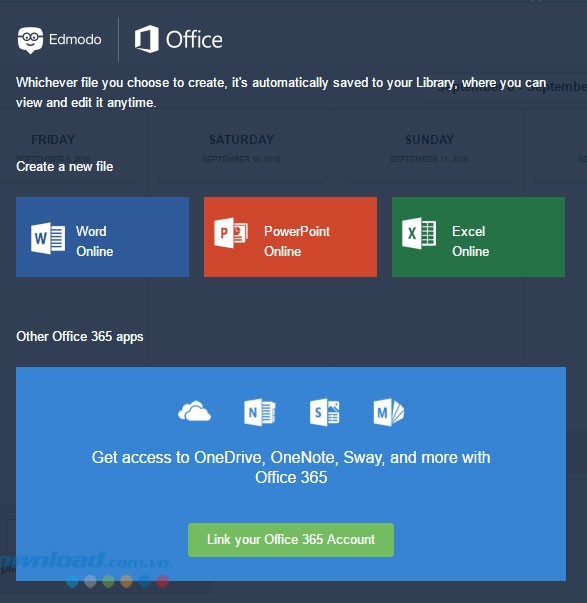Click the 'Edmodo' brand text

point(75,40)
